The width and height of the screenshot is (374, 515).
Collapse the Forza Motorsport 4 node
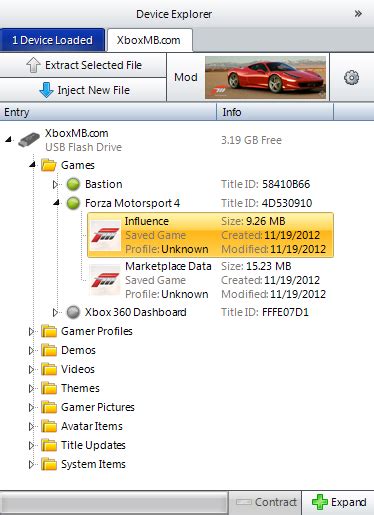click(x=56, y=202)
